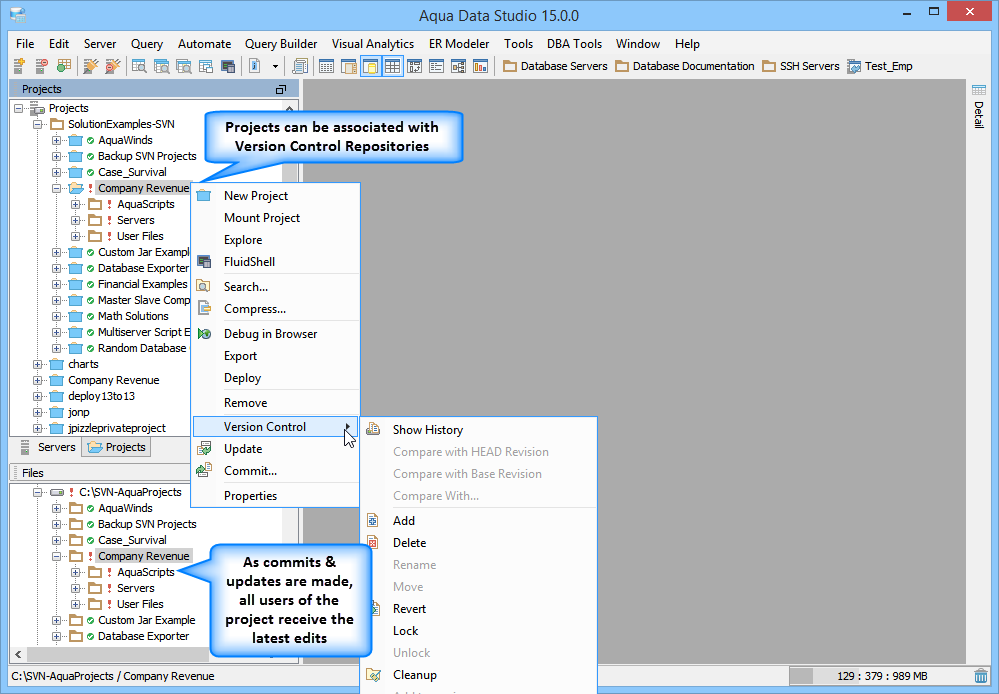Toggle the highlighted yellow-cylinder panel toolbar button
The height and width of the screenshot is (694, 999).
[x=371, y=66]
